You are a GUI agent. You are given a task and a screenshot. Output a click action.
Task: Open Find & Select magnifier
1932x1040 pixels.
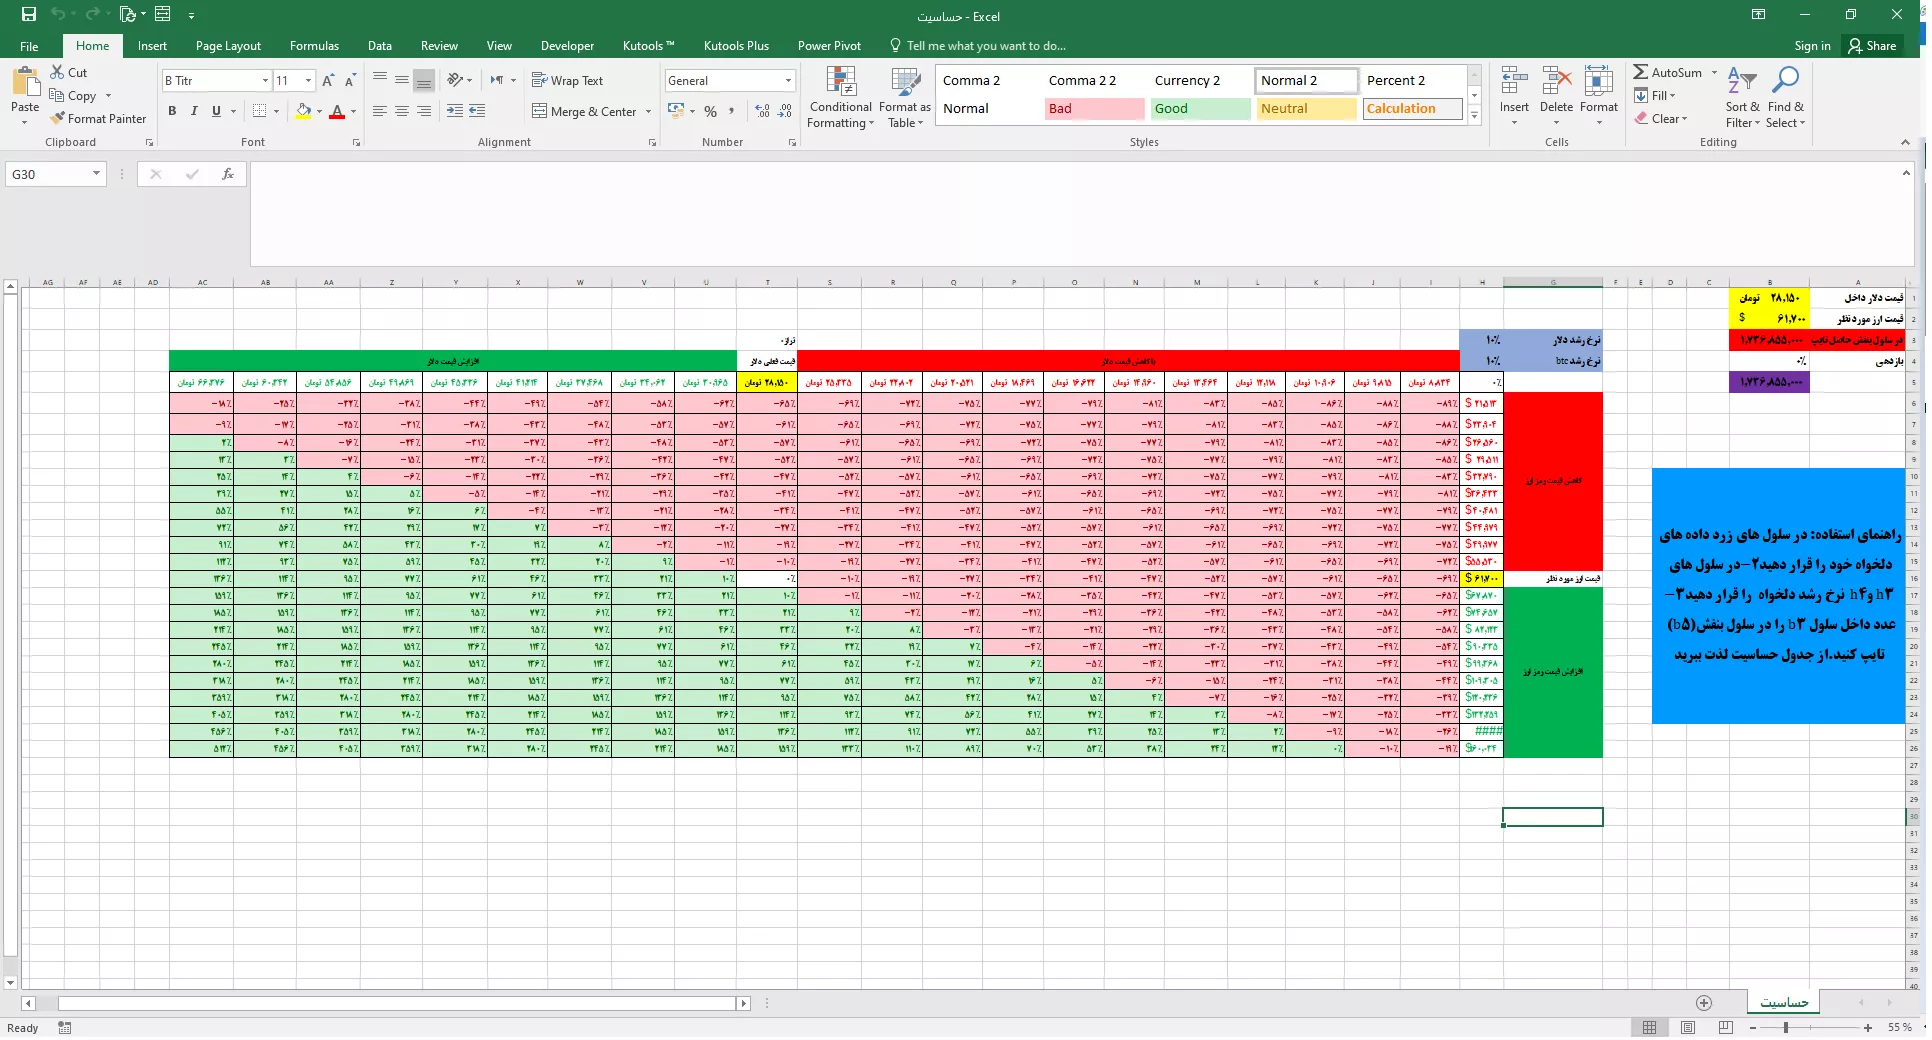[1785, 98]
